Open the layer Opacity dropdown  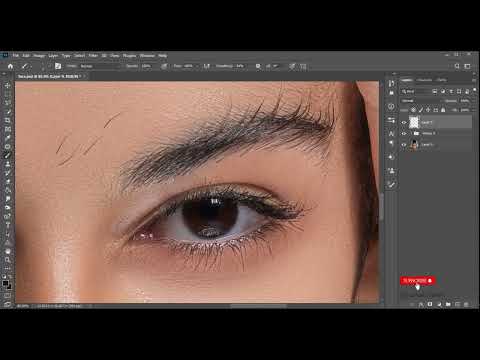[x=465, y=101]
